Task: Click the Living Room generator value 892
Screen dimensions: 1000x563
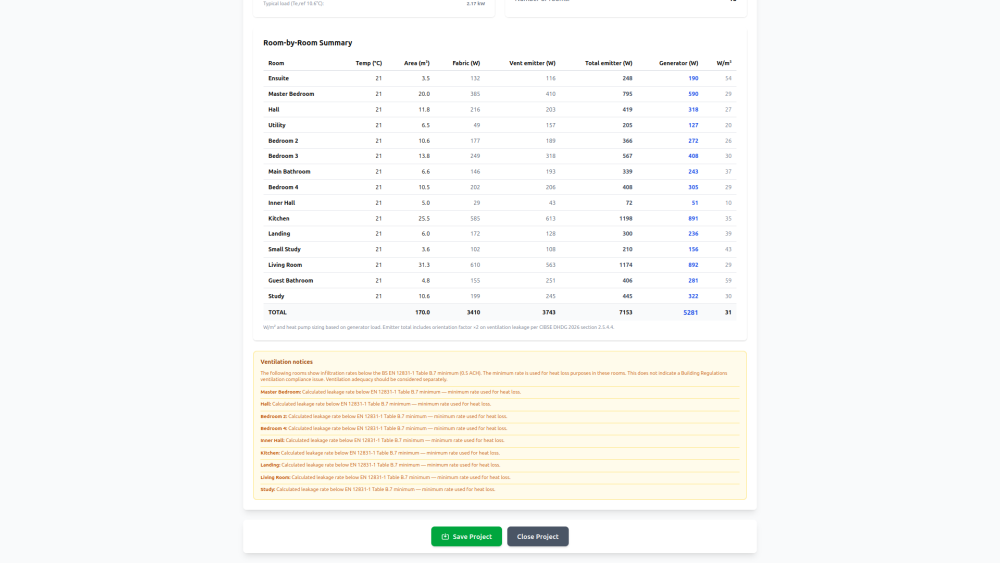Action: [693, 265]
